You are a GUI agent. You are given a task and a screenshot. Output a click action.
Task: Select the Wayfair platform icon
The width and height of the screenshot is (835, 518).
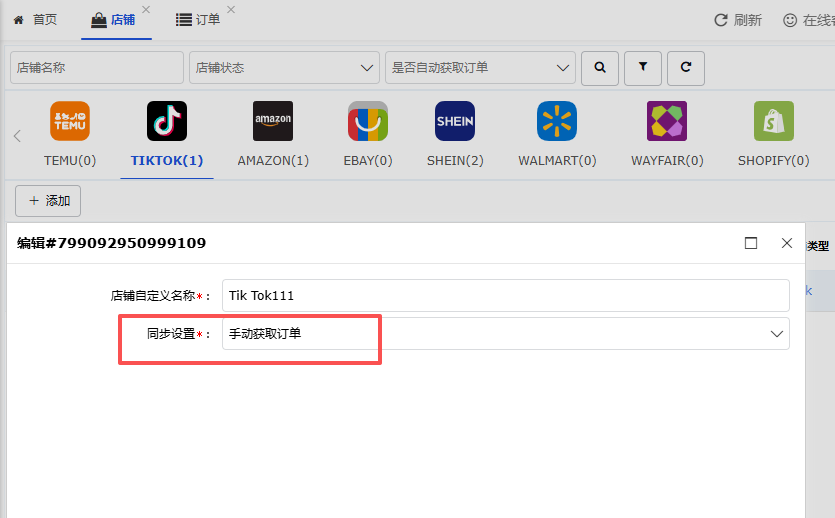tap(667, 121)
